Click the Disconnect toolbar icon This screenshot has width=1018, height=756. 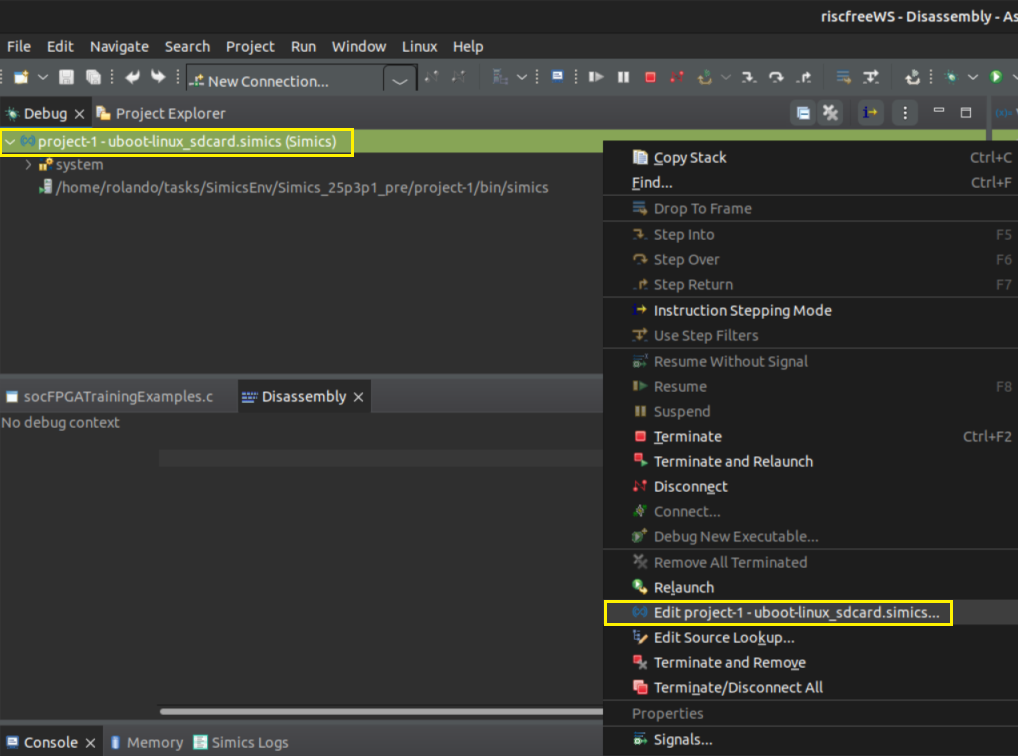pyautogui.click(x=677, y=77)
